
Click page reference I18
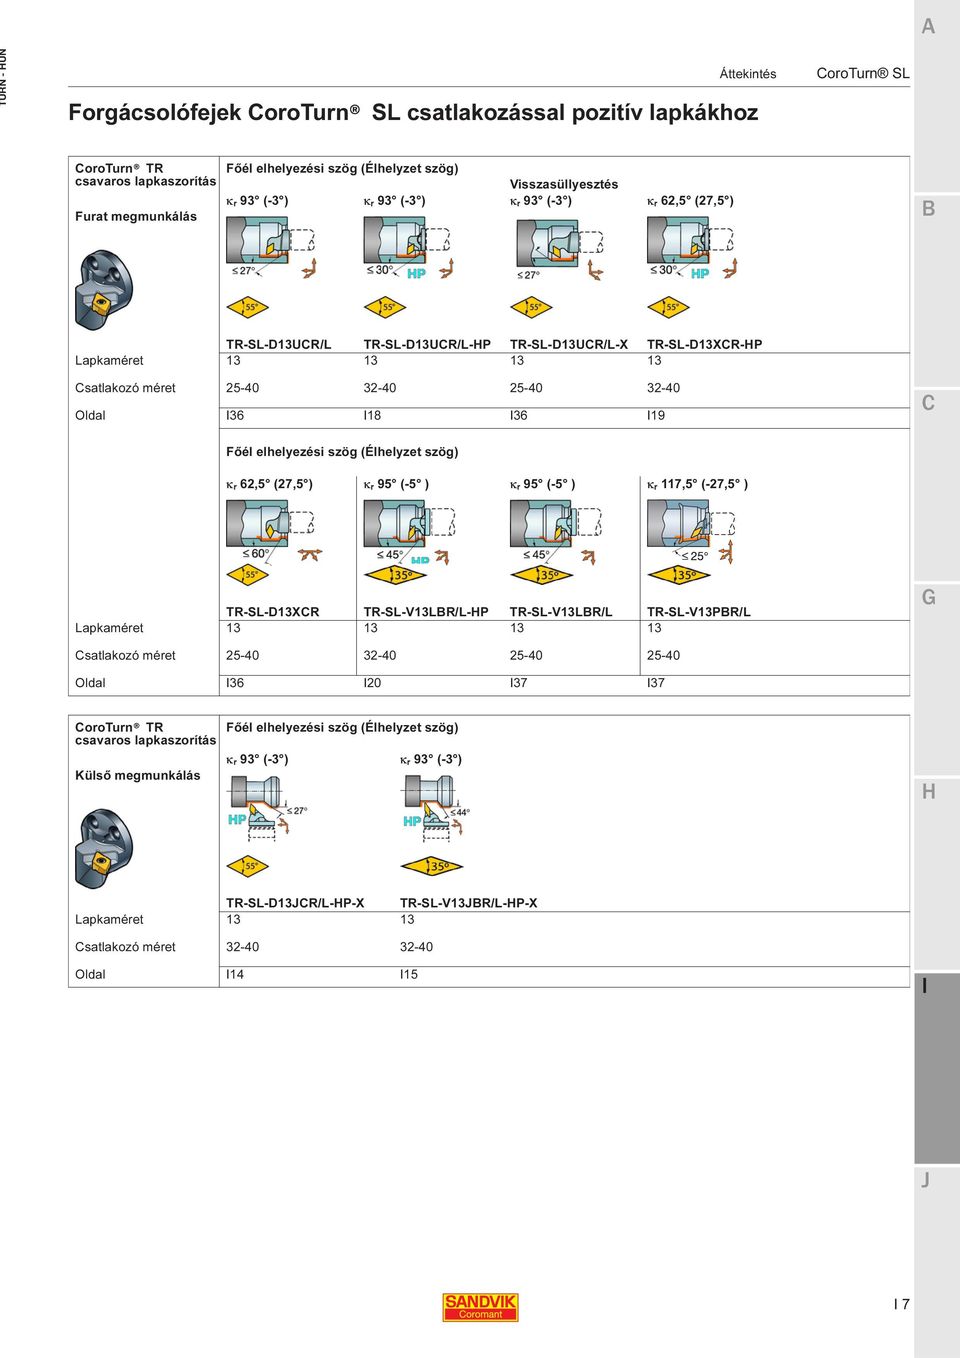click(372, 416)
